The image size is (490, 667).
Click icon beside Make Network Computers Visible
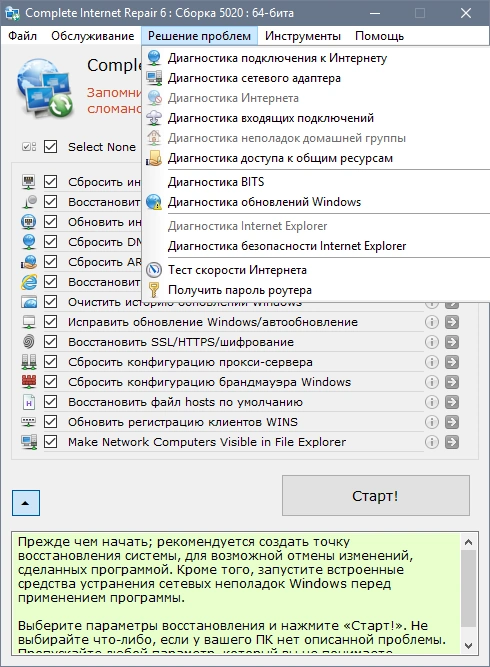[29, 442]
